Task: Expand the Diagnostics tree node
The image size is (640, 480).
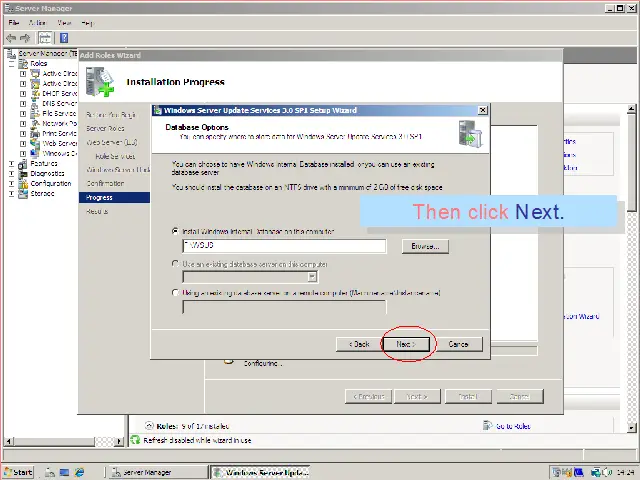Action: pyautogui.click(x=11, y=173)
